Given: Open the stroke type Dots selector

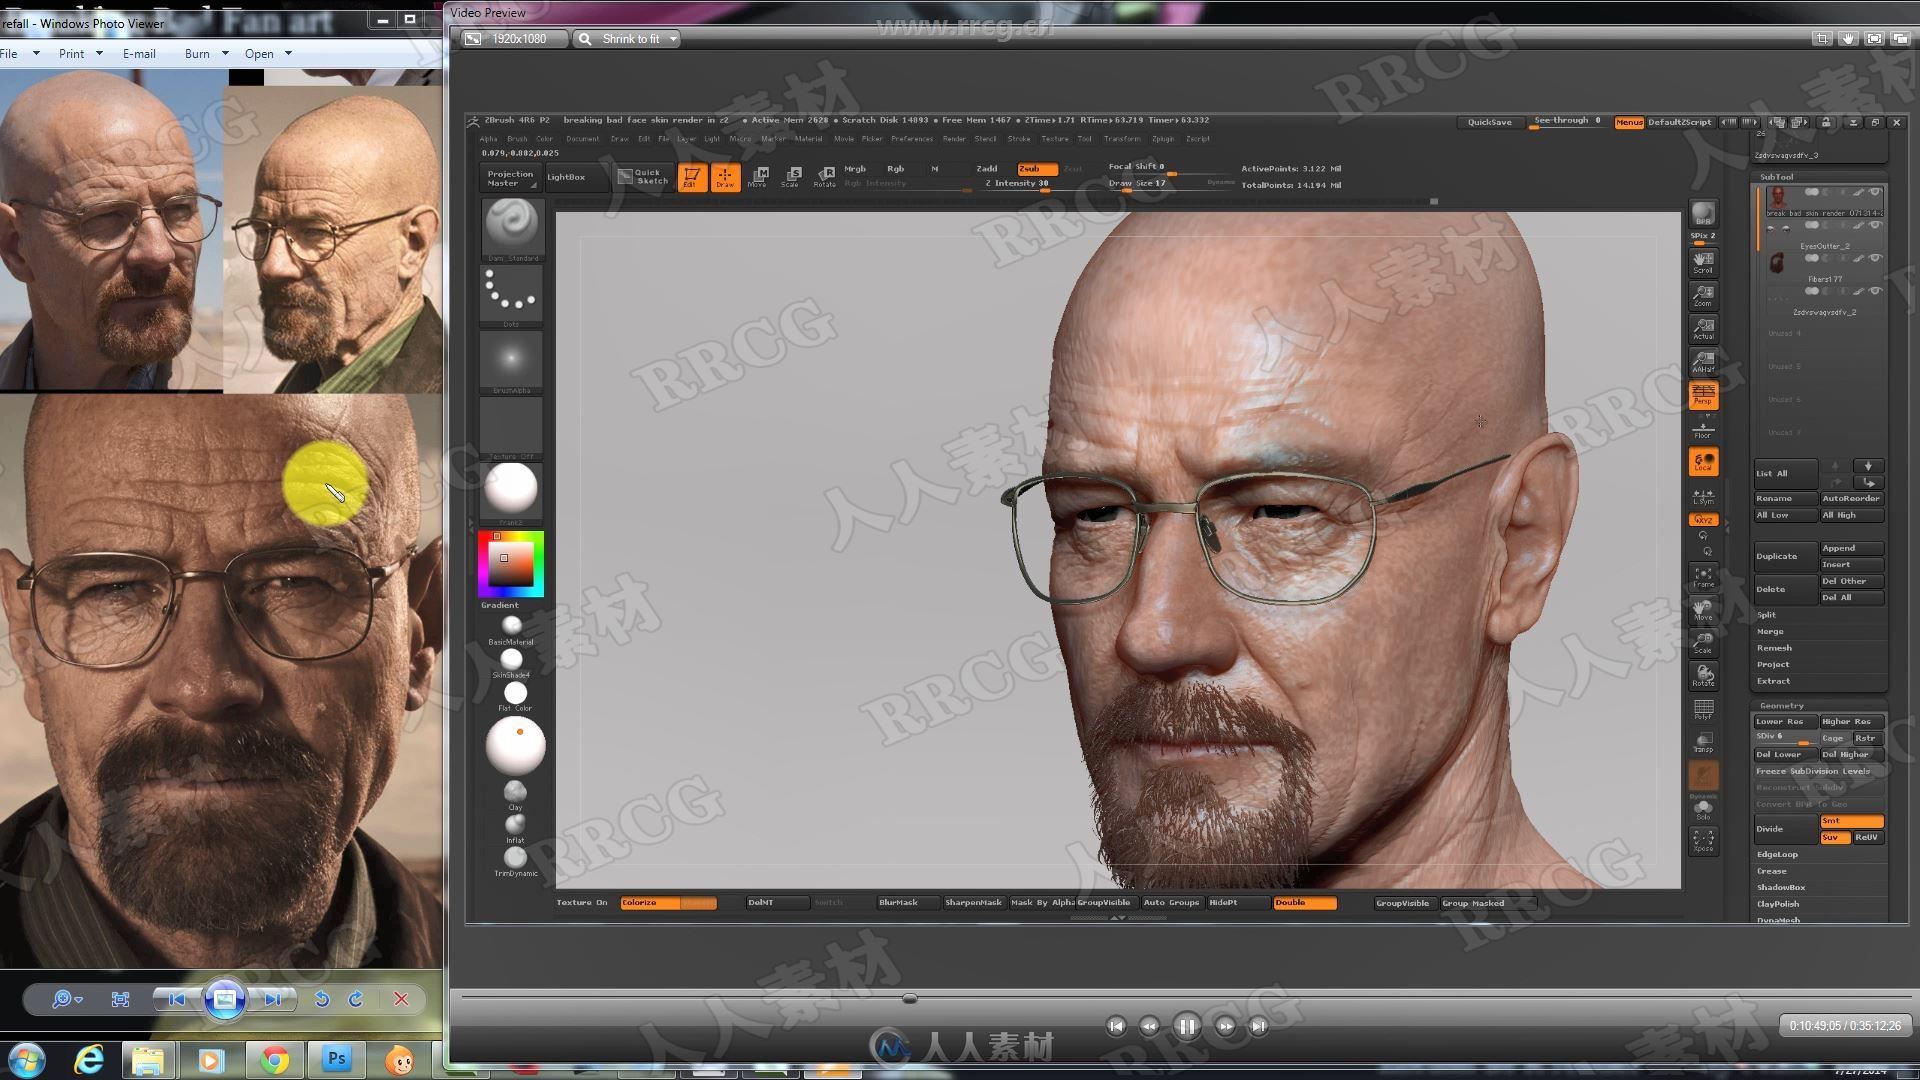Looking at the screenshot, I should pyautogui.click(x=512, y=294).
